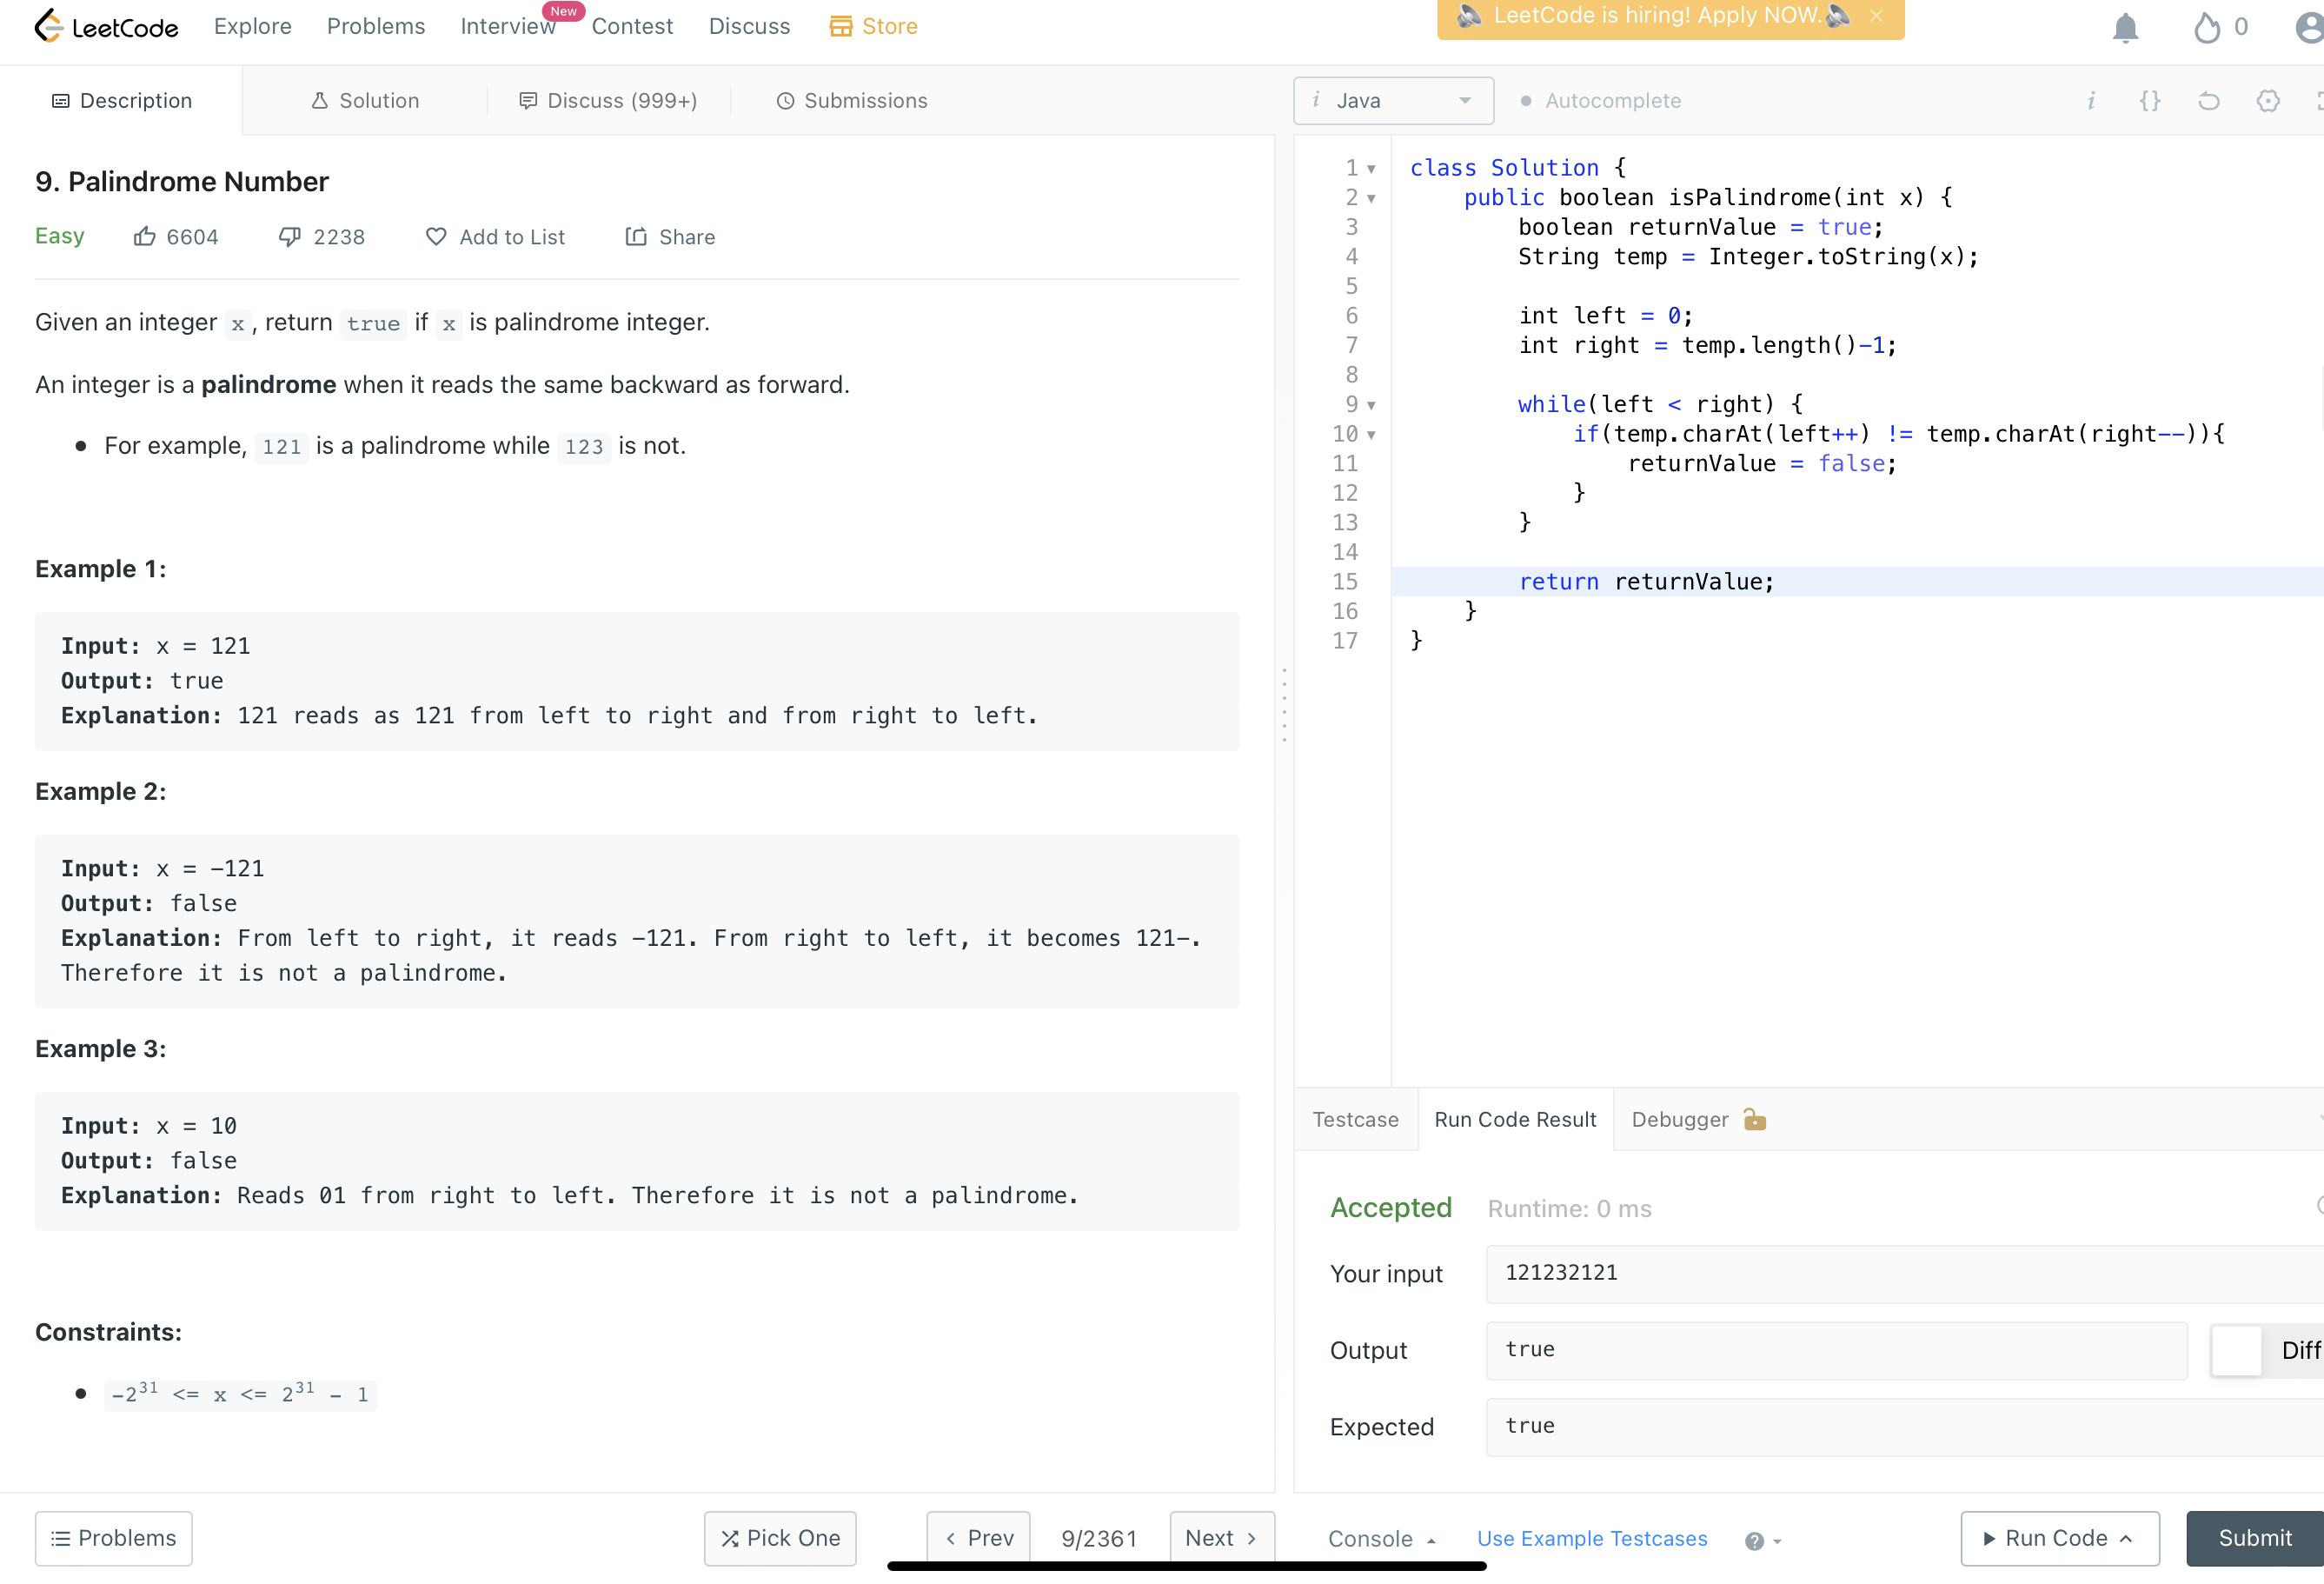The height and width of the screenshot is (1584, 2324).
Task: Collapse the class Solution block at line 1
Action: 1372,169
